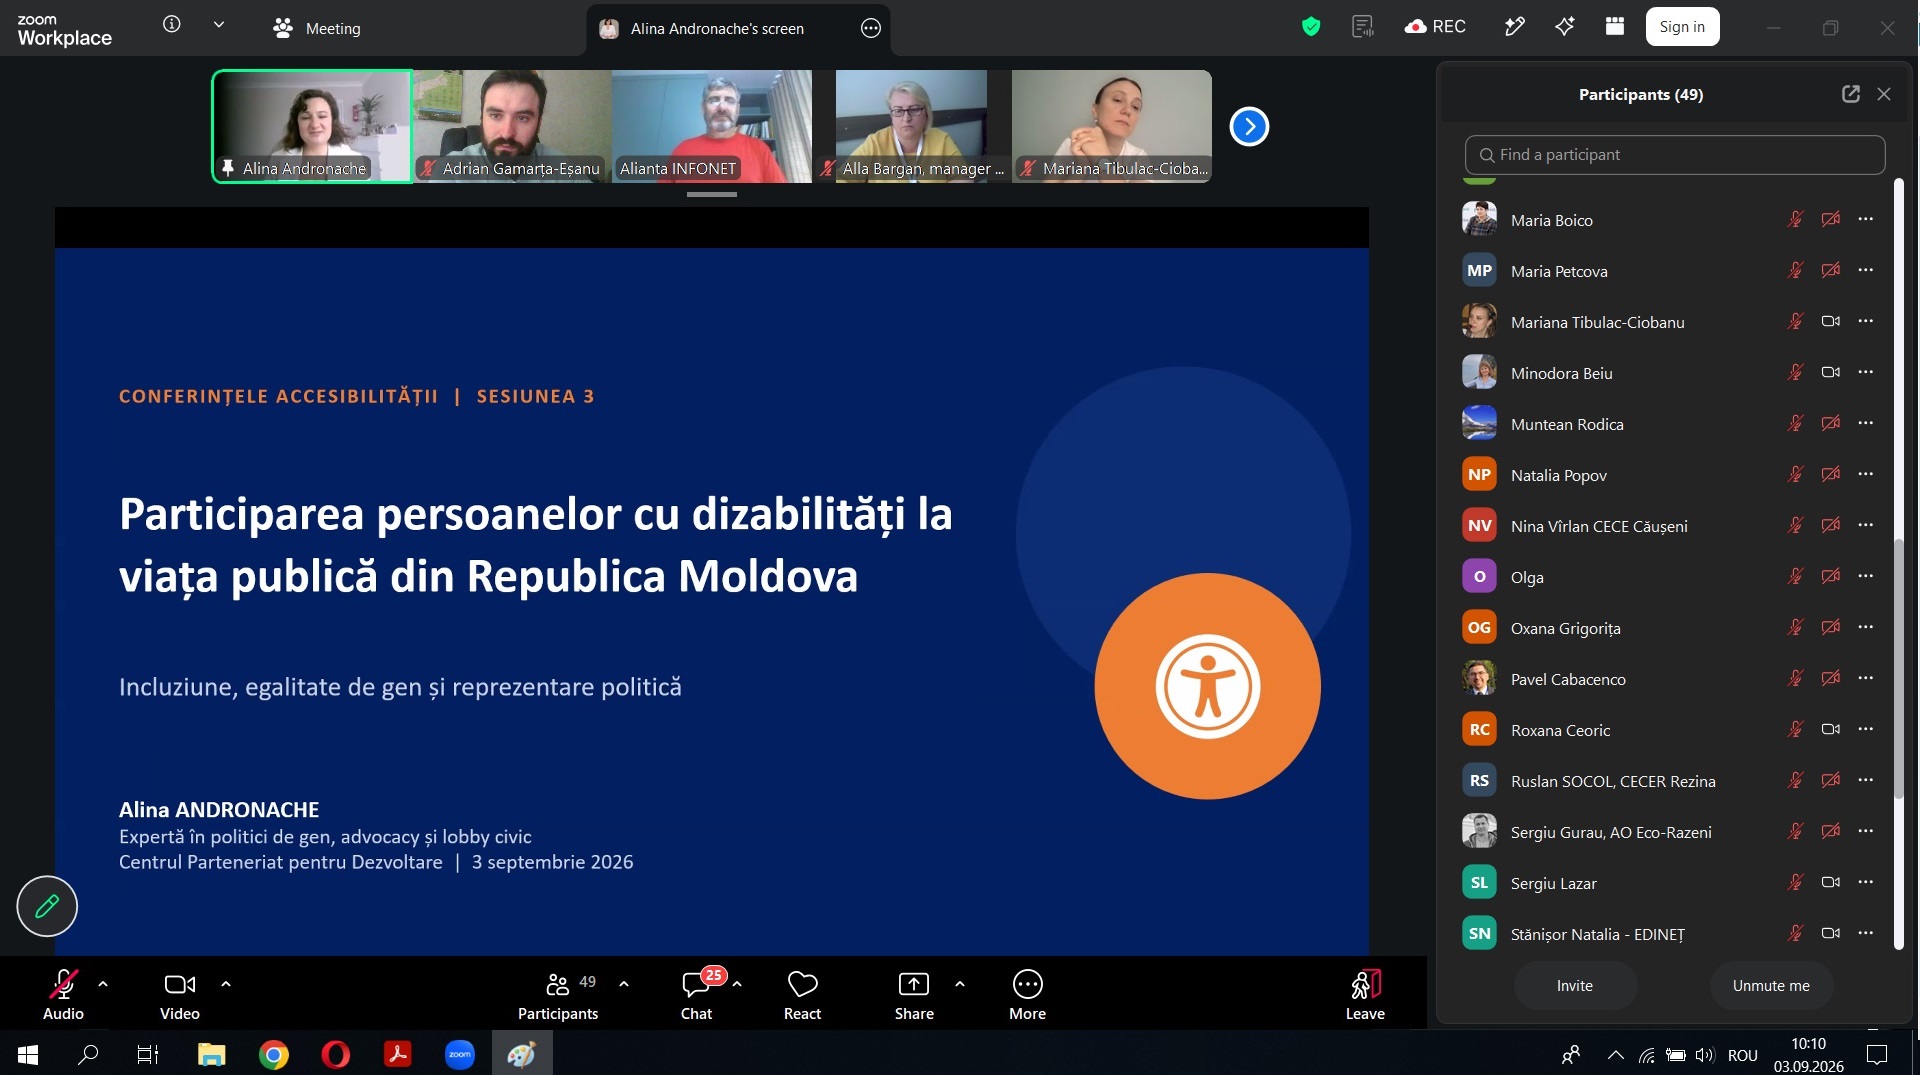Image resolution: width=1920 pixels, height=1075 pixels.
Task: Leave the meeting
Action: tap(1365, 994)
